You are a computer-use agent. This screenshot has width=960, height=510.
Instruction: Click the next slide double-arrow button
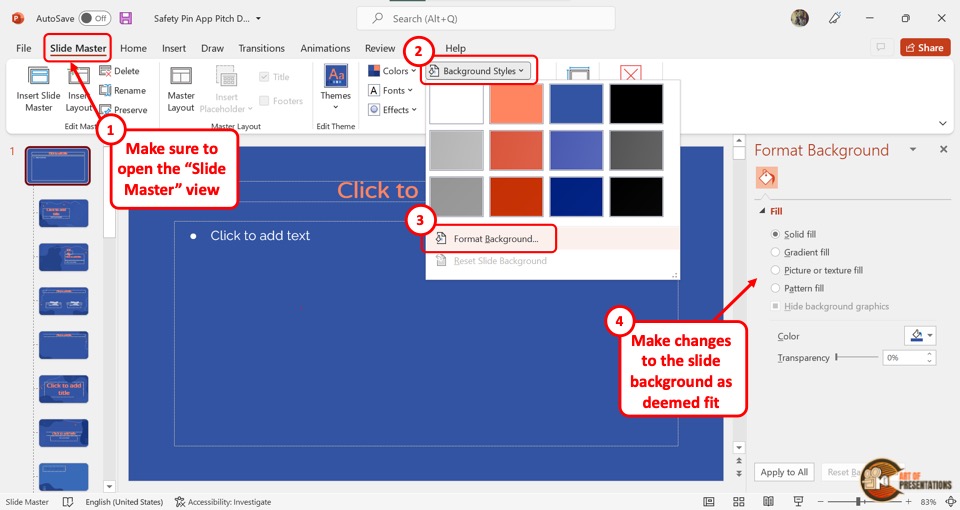pyautogui.click(x=739, y=473)
